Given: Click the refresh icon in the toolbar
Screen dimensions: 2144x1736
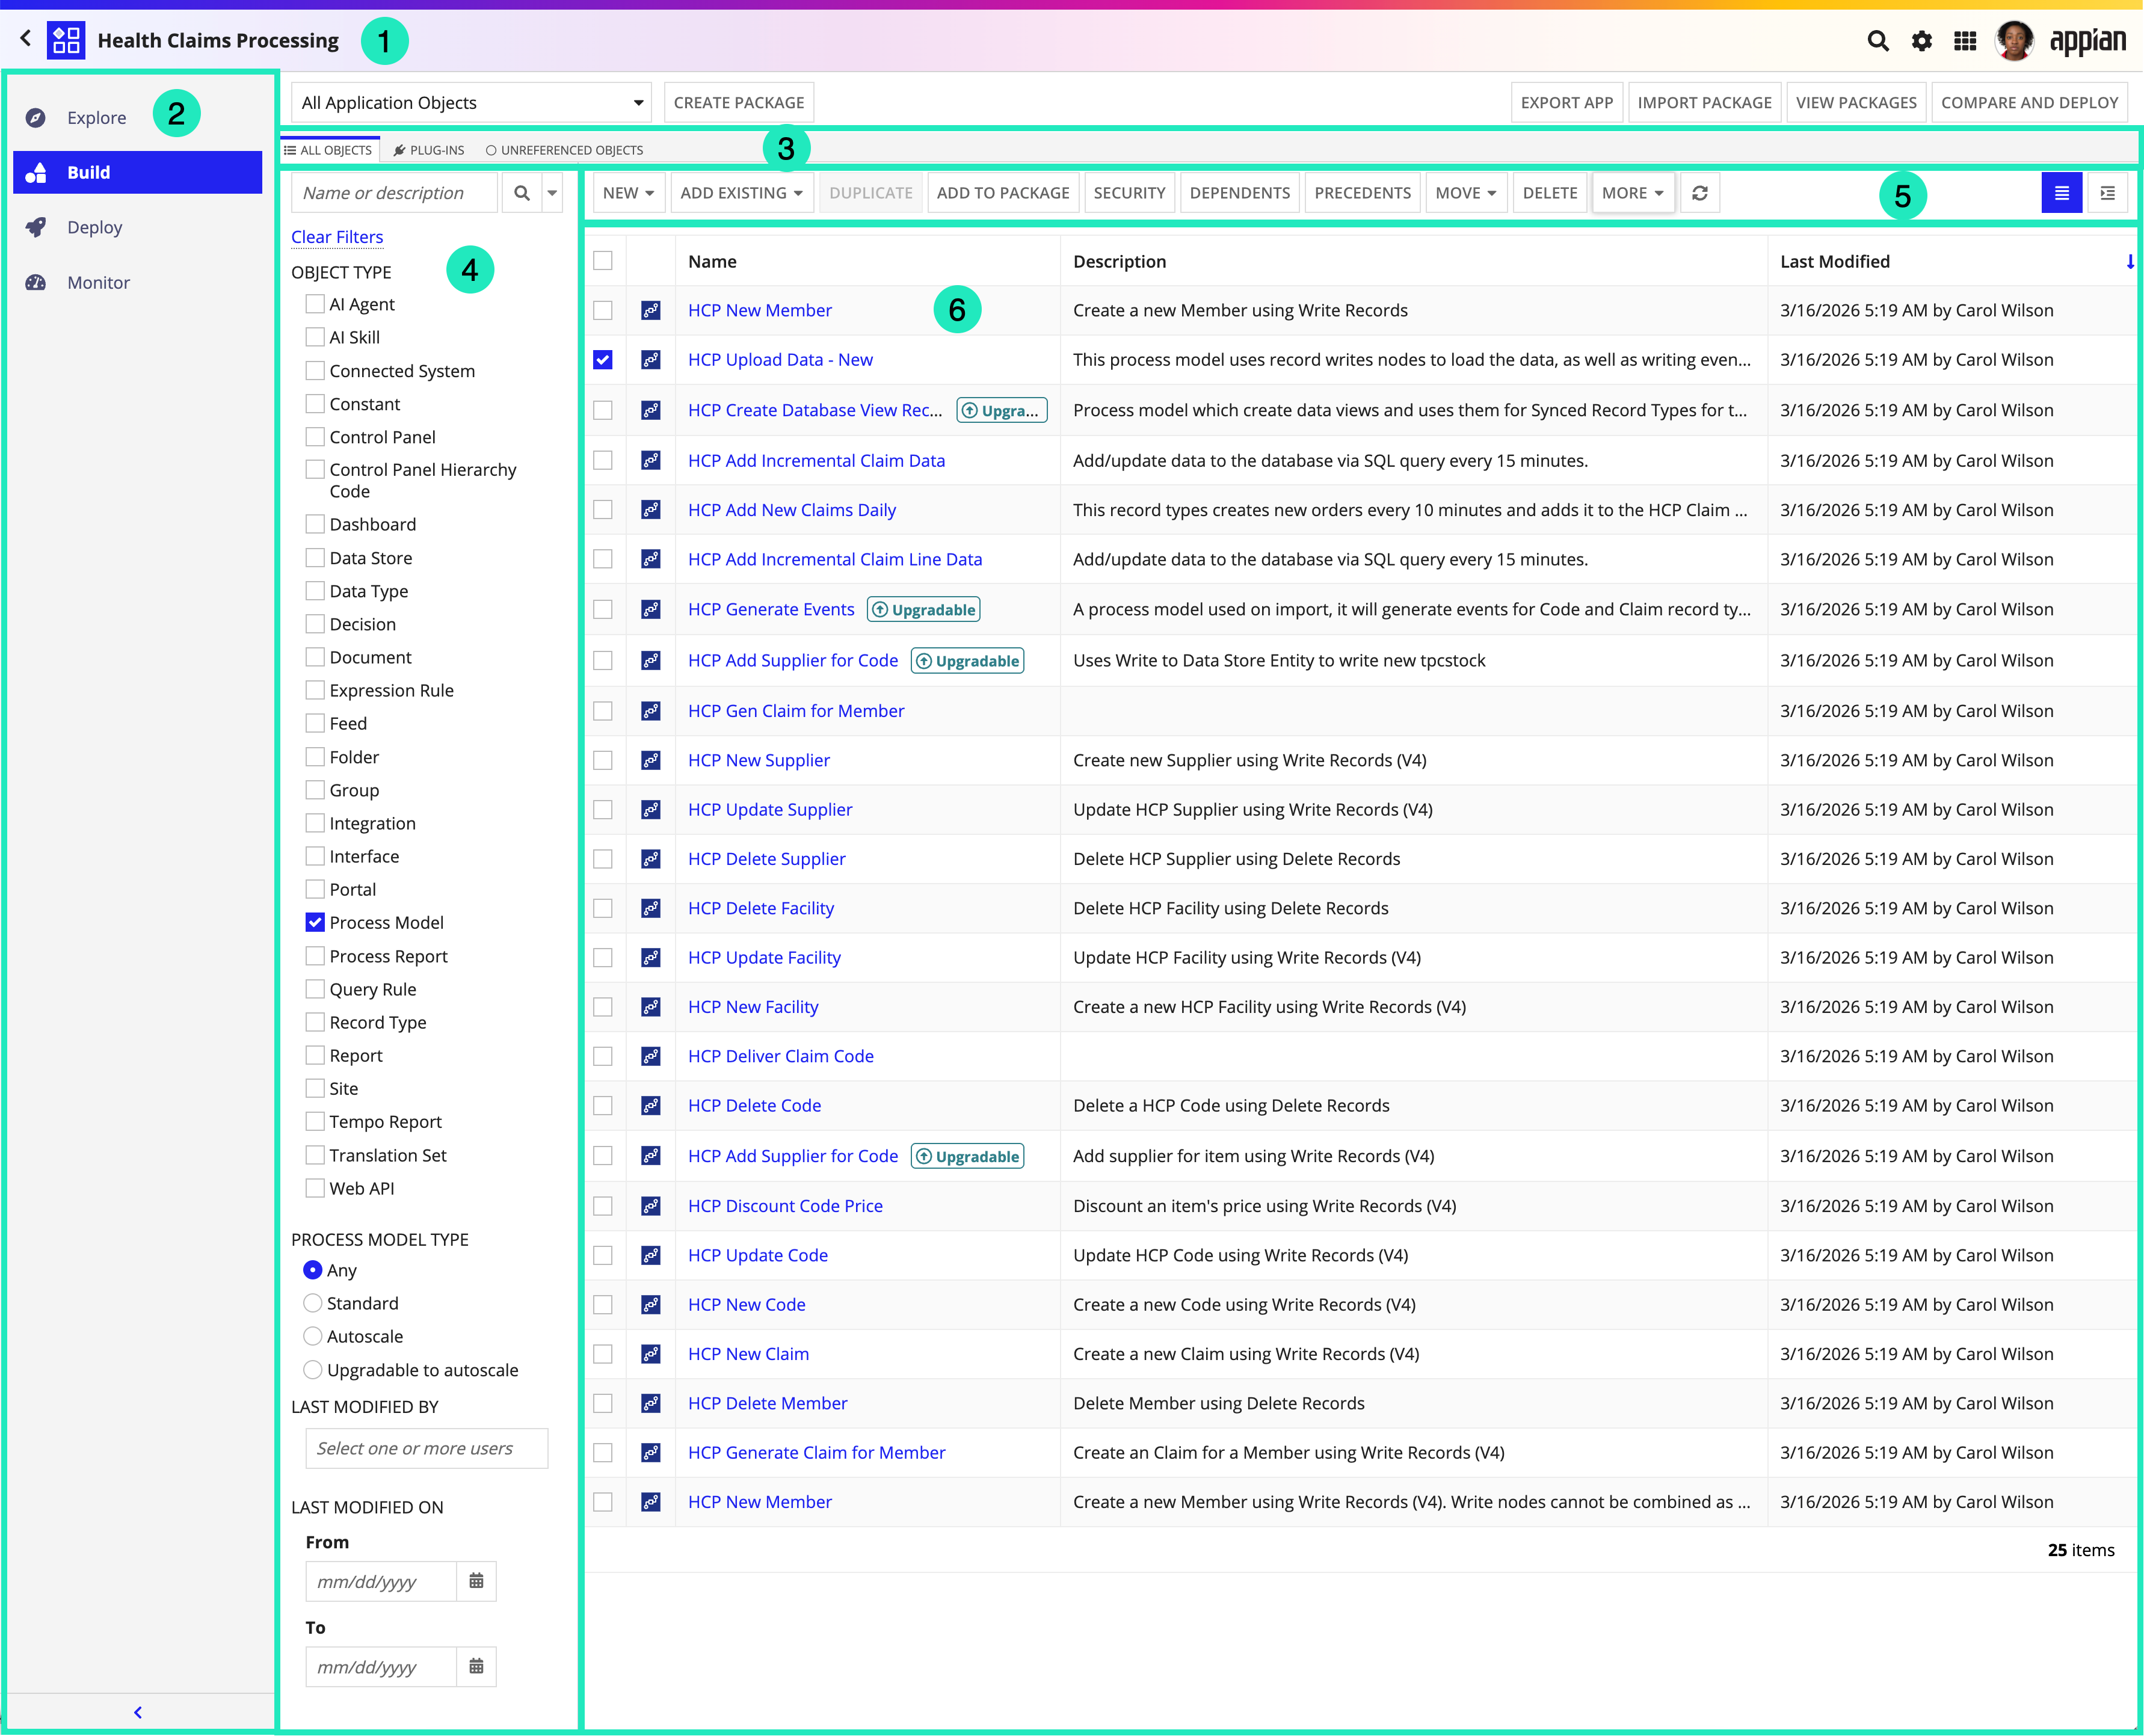Looking at the screenshot, I should (x=1700, y=193).
